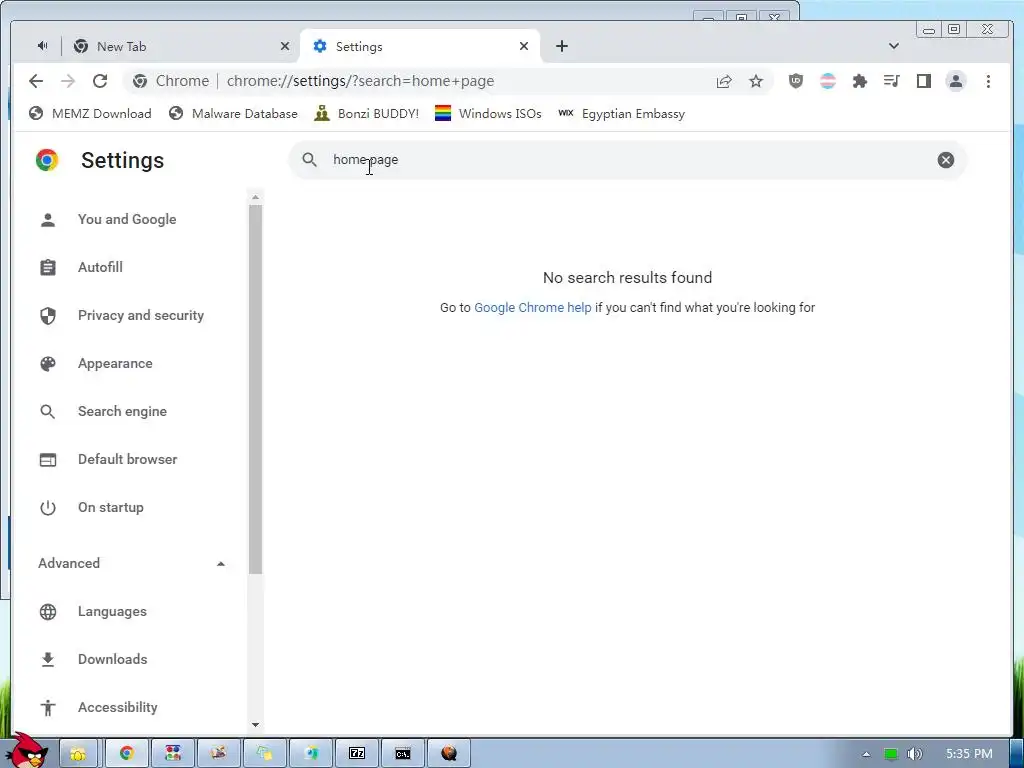
Task: Click in the settings search field
Action: tap(627, 160)
